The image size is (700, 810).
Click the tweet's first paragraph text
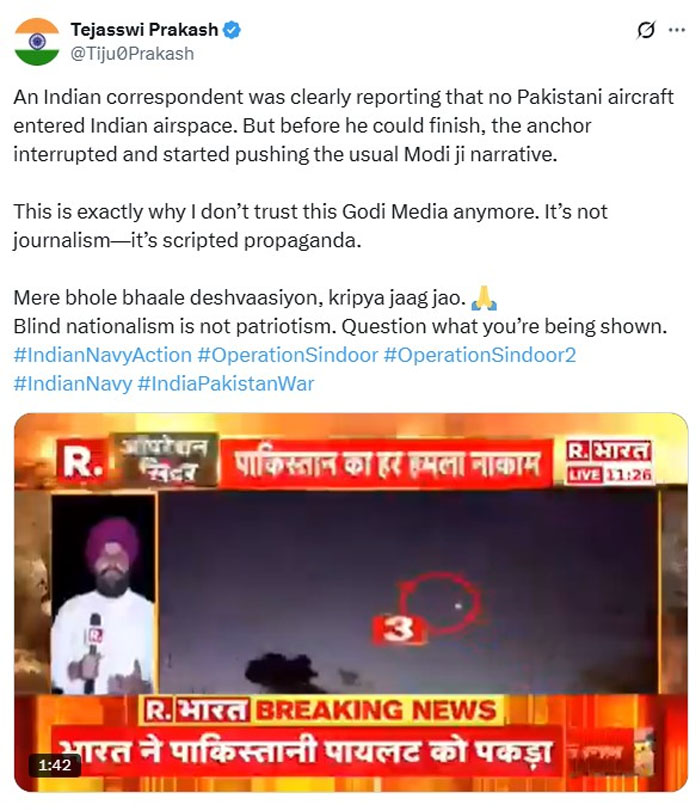(x=344, y=126)
